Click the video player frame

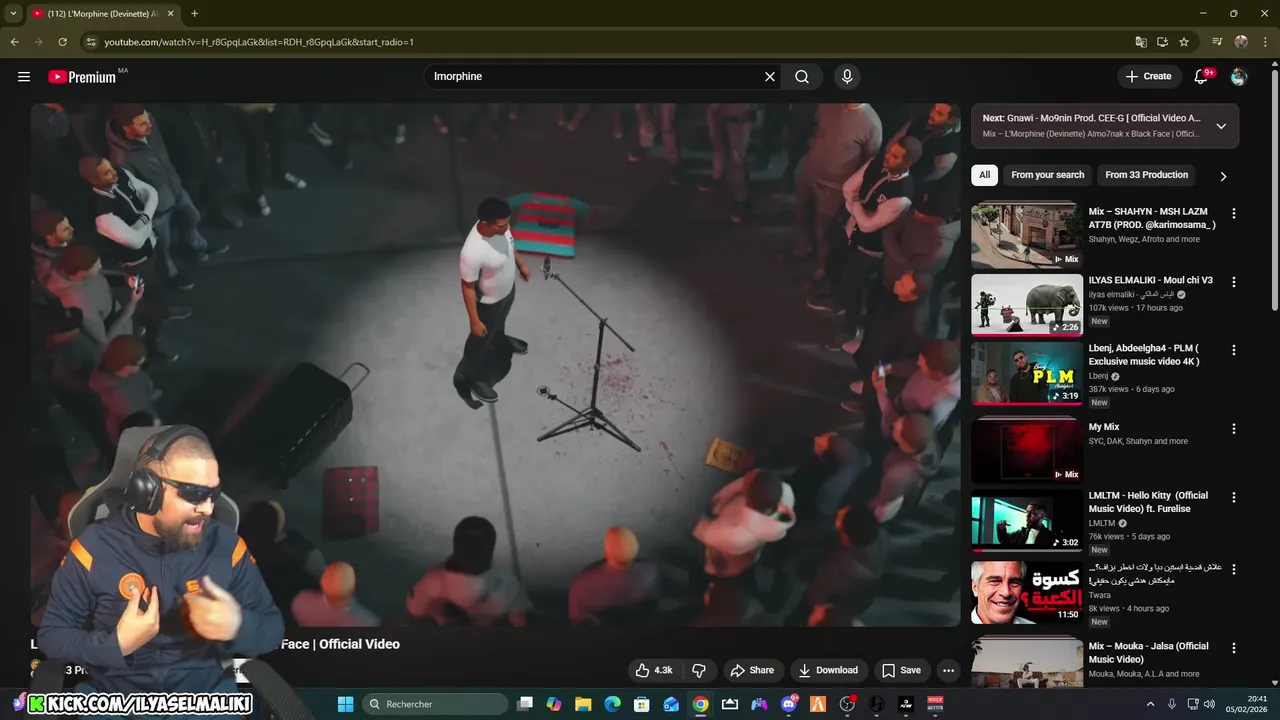(x=495, y=365)
